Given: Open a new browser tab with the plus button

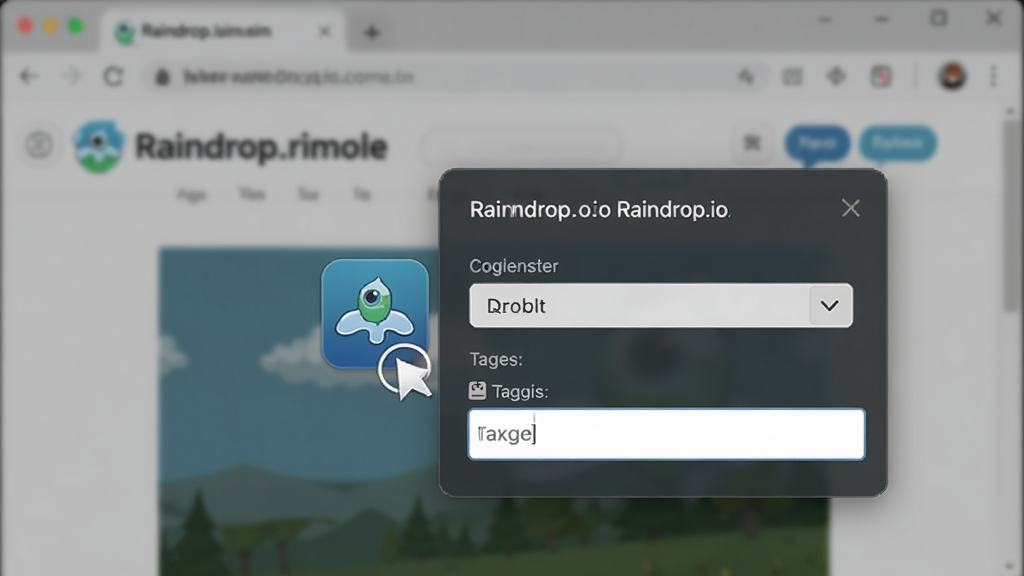Looking at the screenshot, I should pos(372,32).
